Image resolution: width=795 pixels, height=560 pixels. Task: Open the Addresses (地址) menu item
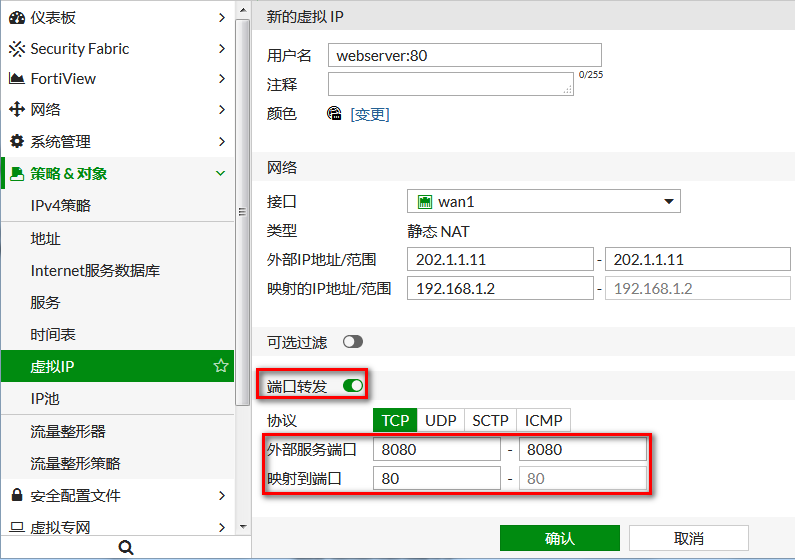[x=118, y=238]
